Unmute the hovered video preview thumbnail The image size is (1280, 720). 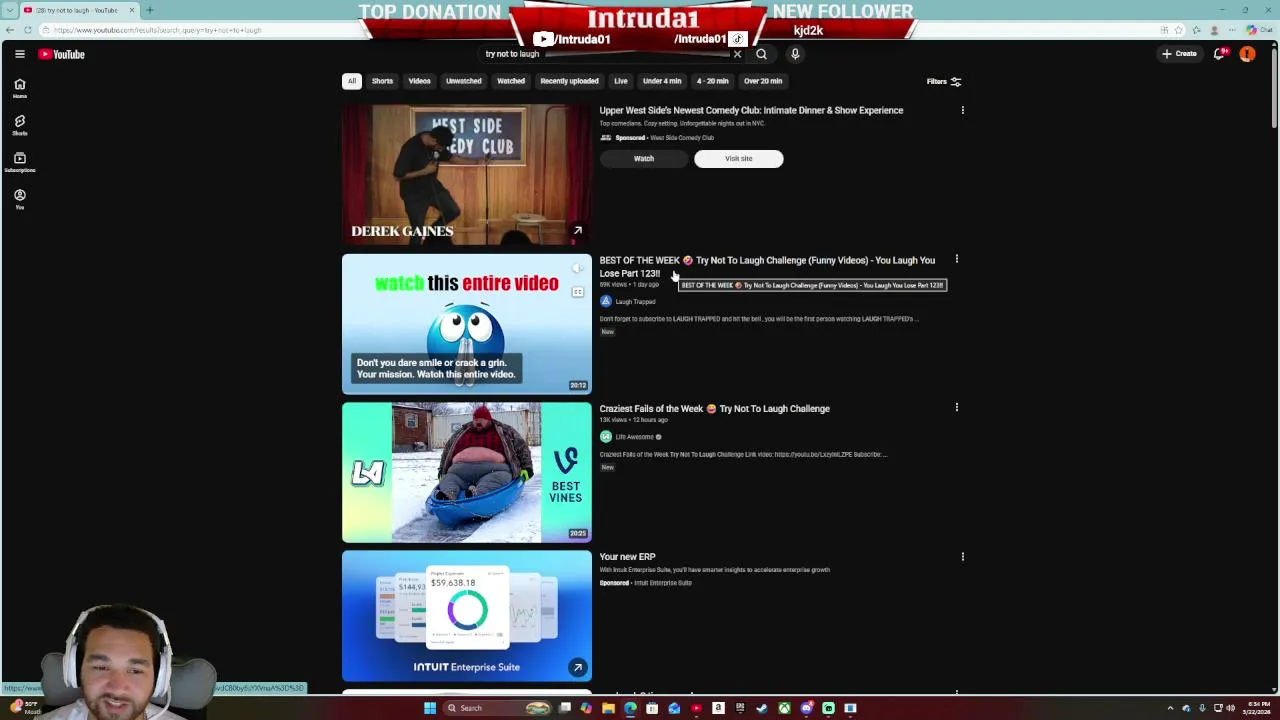coord(578,268)
